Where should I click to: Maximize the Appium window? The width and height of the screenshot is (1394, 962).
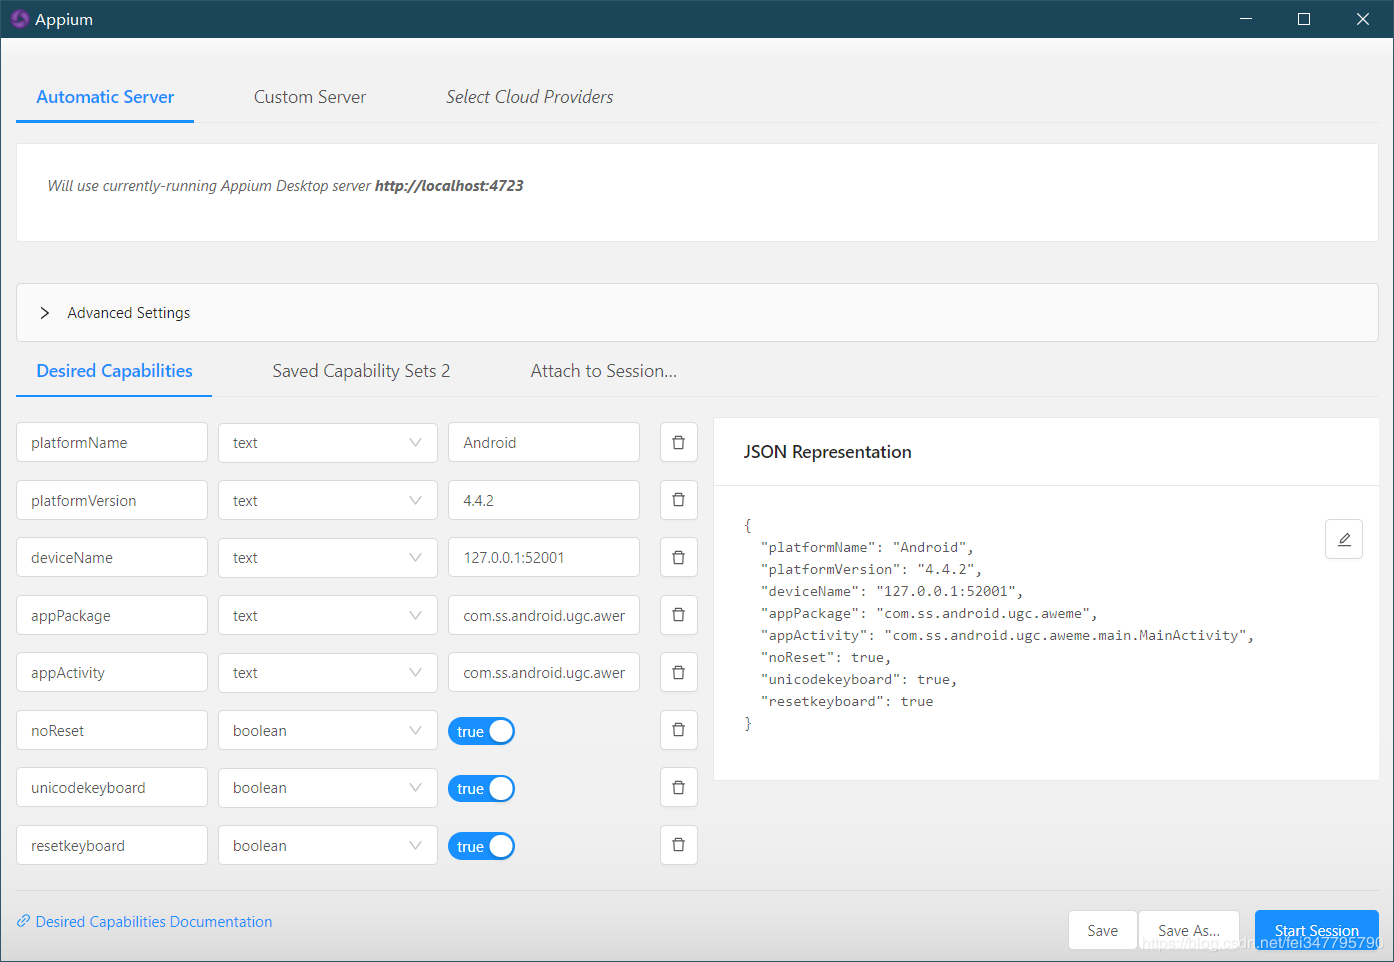coord(1304,19)
